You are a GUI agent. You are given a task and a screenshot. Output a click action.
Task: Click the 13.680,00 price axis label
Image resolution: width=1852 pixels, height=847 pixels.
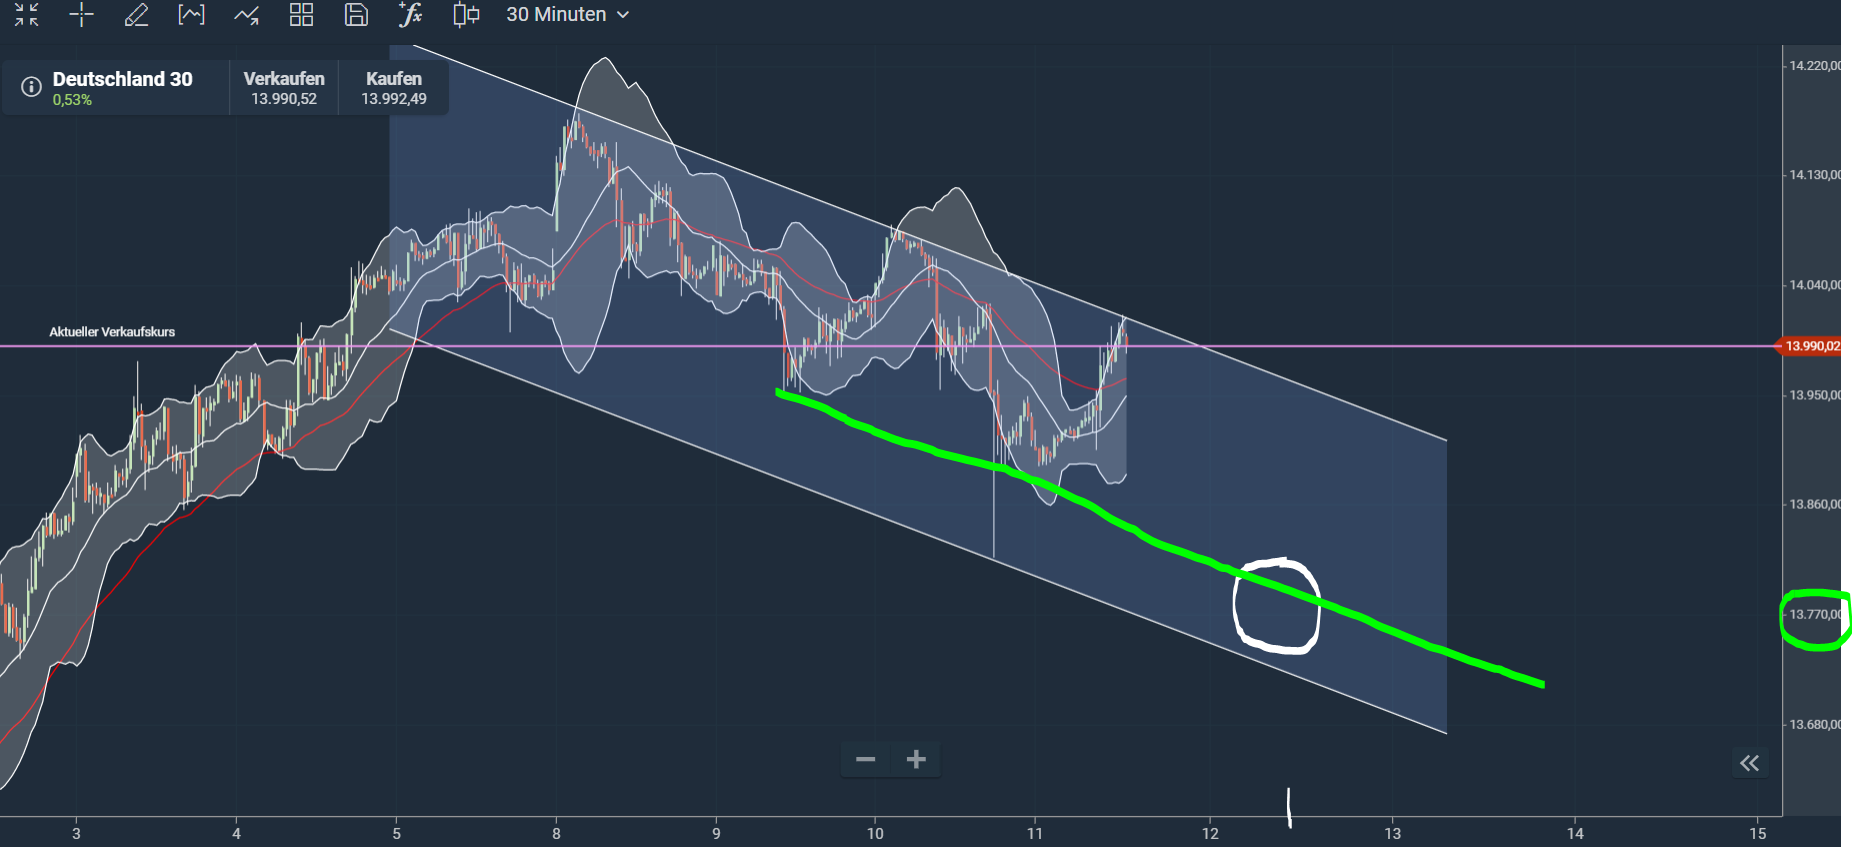(1814, 724)
